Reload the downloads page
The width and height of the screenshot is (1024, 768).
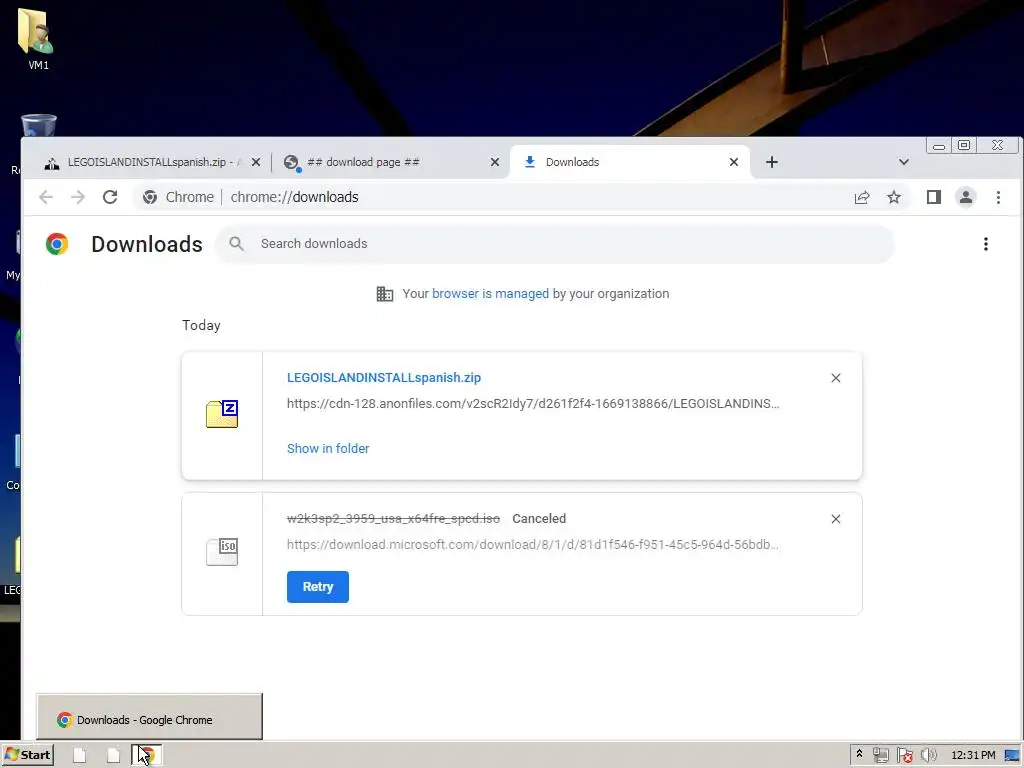coord(110,197)
